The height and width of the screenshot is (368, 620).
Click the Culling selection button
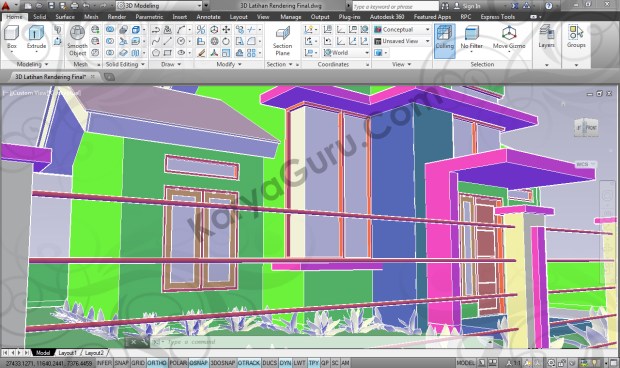click(444, 40)
